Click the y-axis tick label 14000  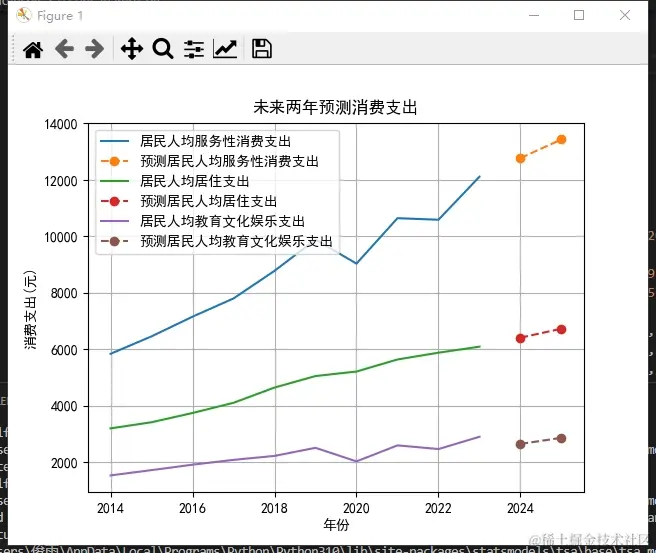coord(61,125)
